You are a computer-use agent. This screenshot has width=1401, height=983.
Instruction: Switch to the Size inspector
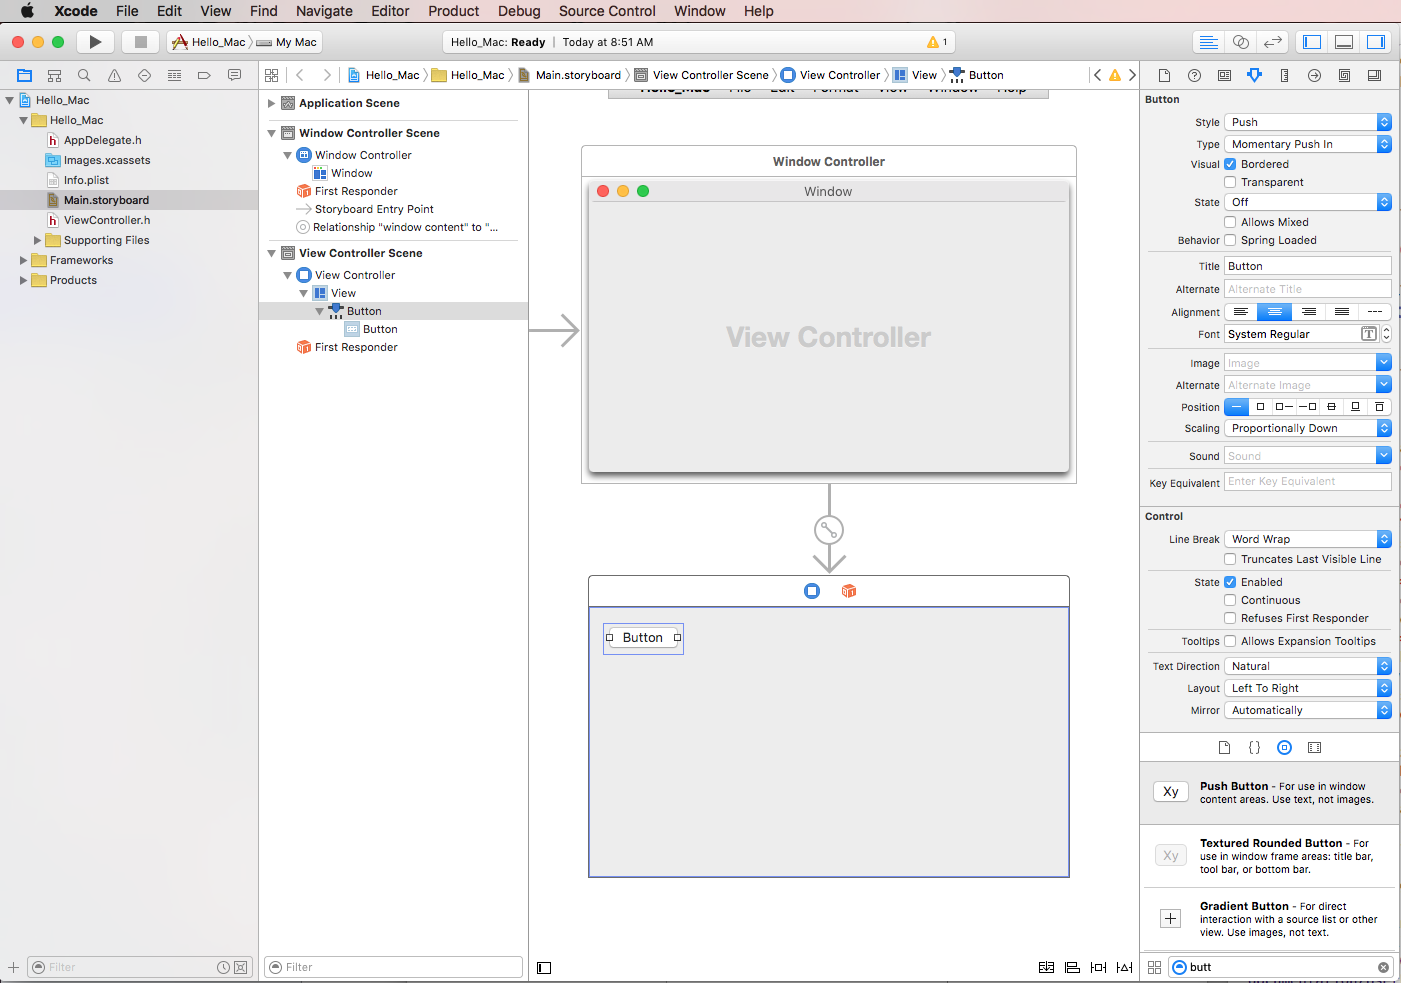[x=1284, y=75]
